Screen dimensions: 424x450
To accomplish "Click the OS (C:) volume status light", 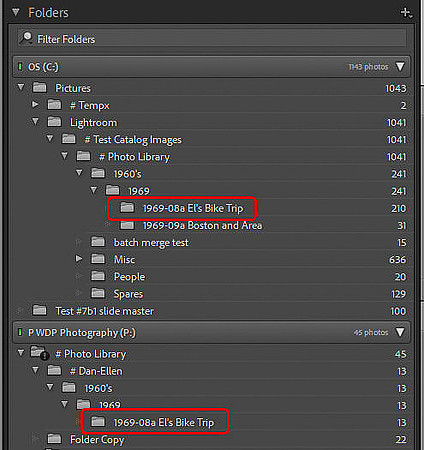I will [x=20, y=66].
